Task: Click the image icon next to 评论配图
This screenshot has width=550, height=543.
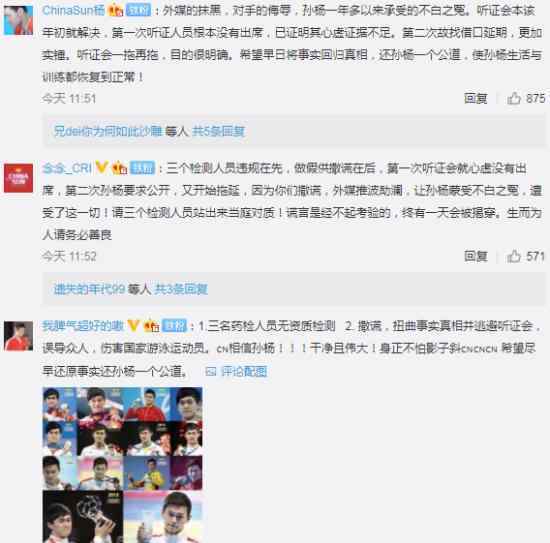Action: click(211, 371)
